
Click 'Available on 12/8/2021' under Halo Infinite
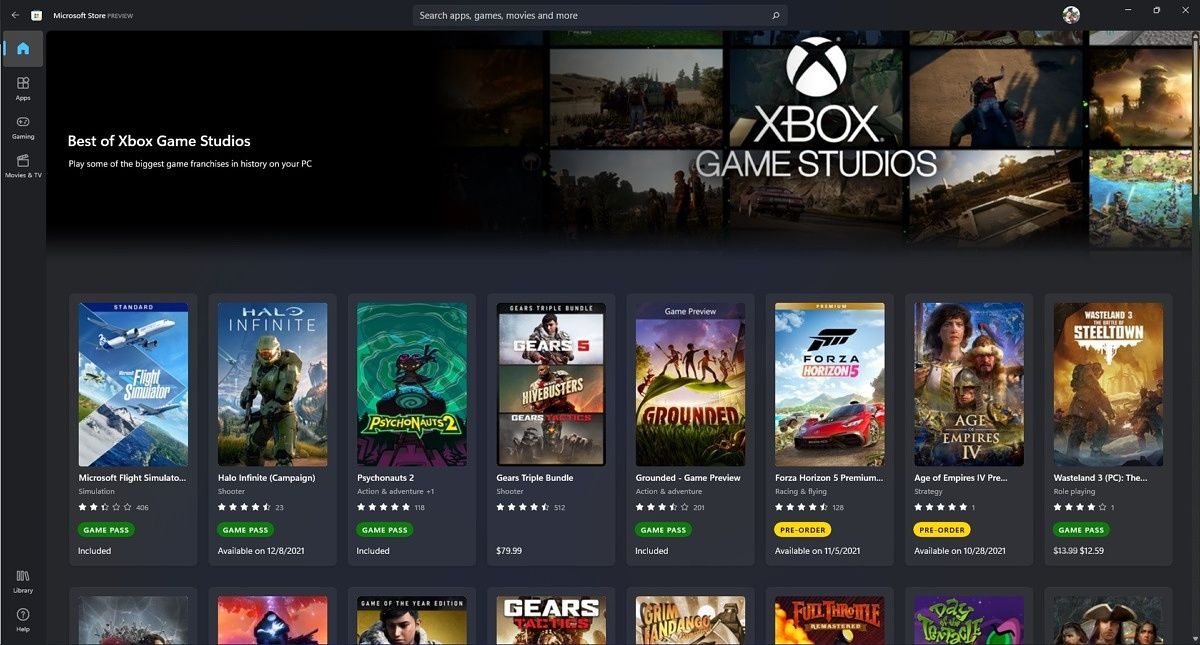(x=259, y=551)
